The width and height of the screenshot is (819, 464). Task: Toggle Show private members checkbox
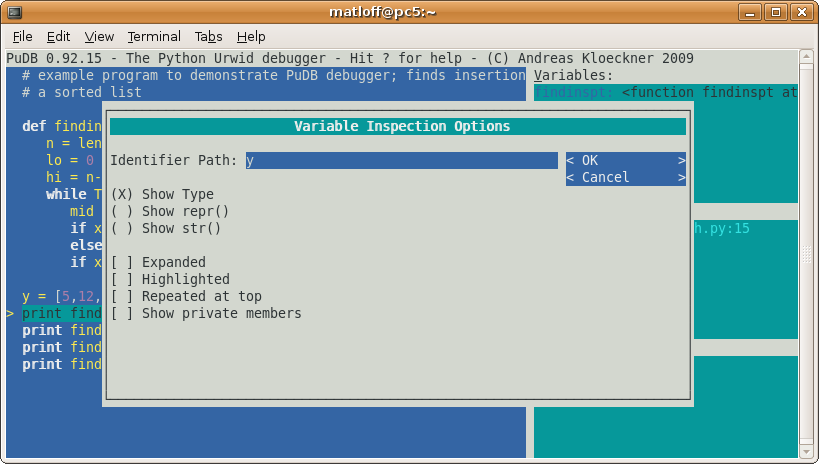tap(122, 314)
